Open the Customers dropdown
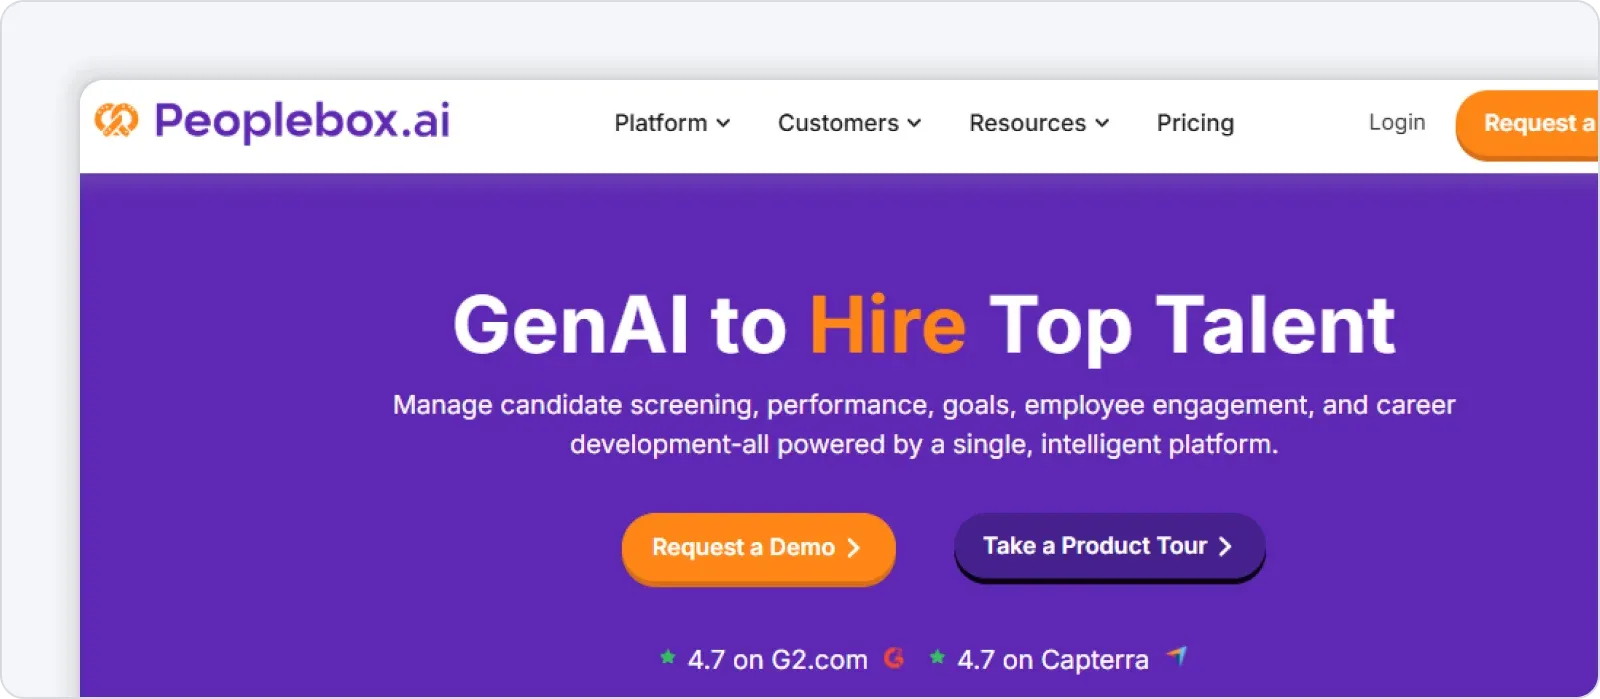Screen dimensions: 1600x699 848,123
